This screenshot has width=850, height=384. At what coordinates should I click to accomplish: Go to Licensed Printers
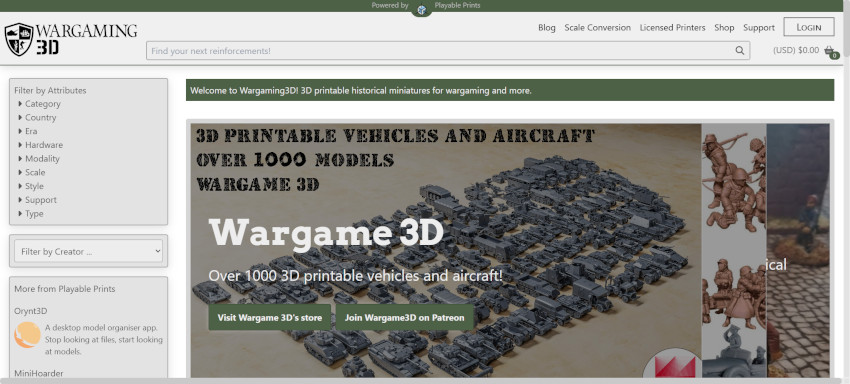(672, 28)
